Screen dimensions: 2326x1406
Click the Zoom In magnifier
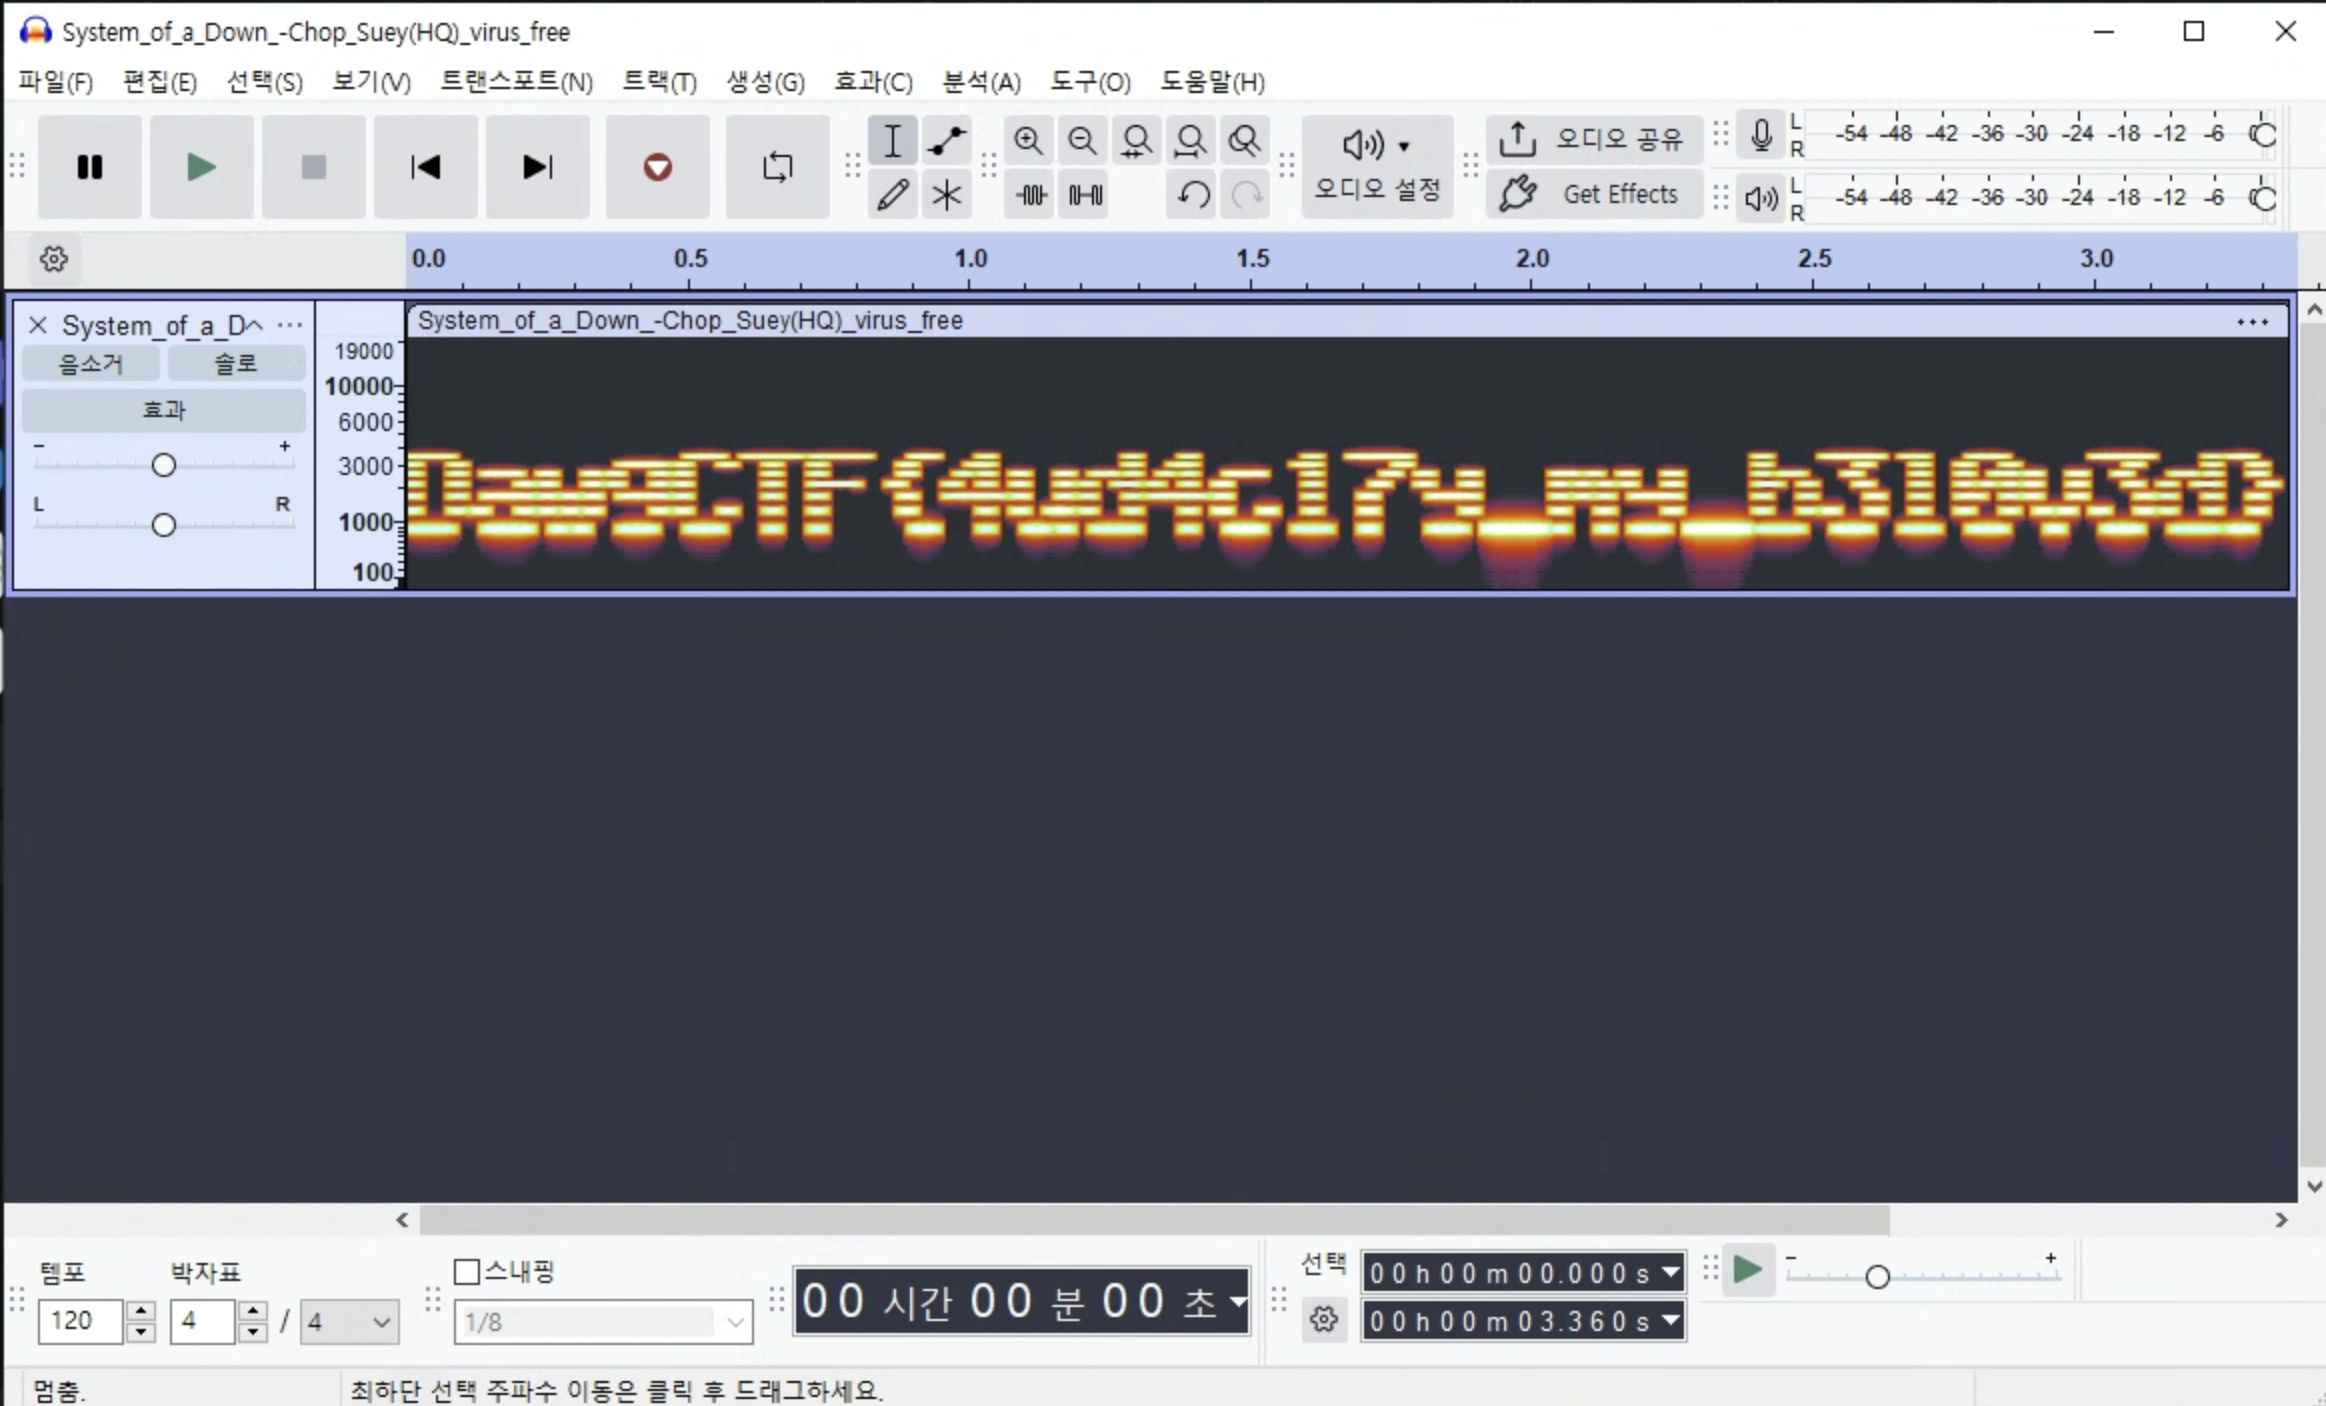1028,141
